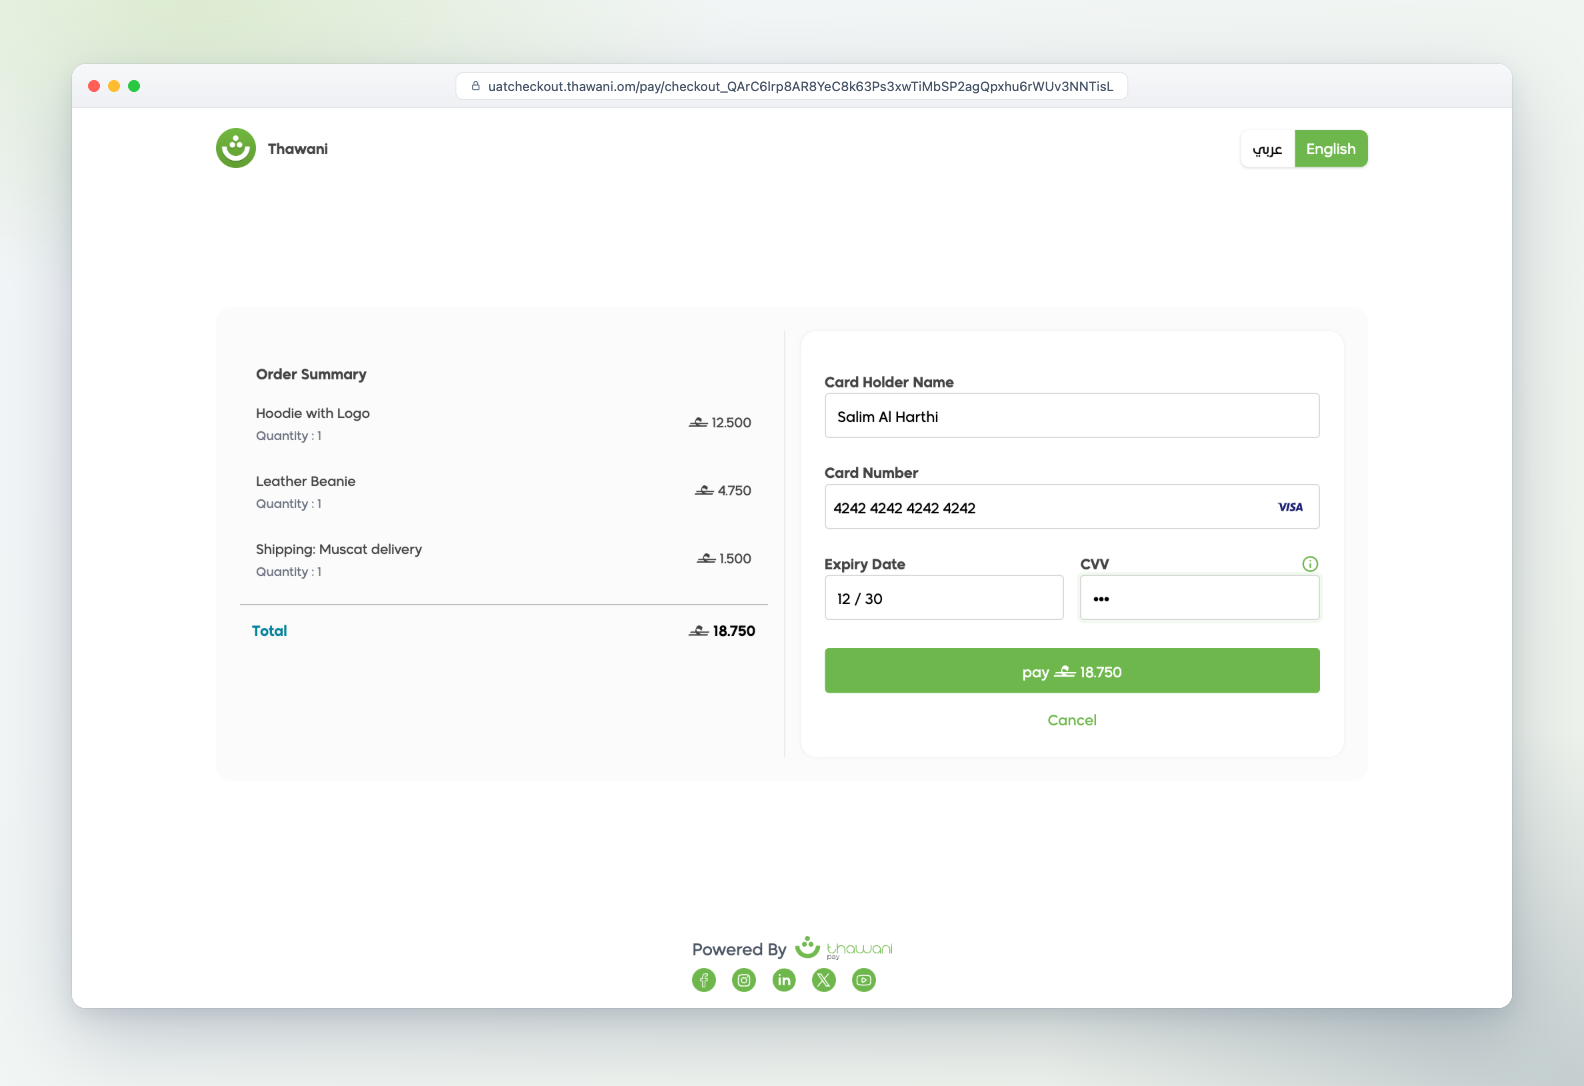The image size is (1584, 1086).
Task: Click the 'Powered By' footer text
Action: click(739, 949)
